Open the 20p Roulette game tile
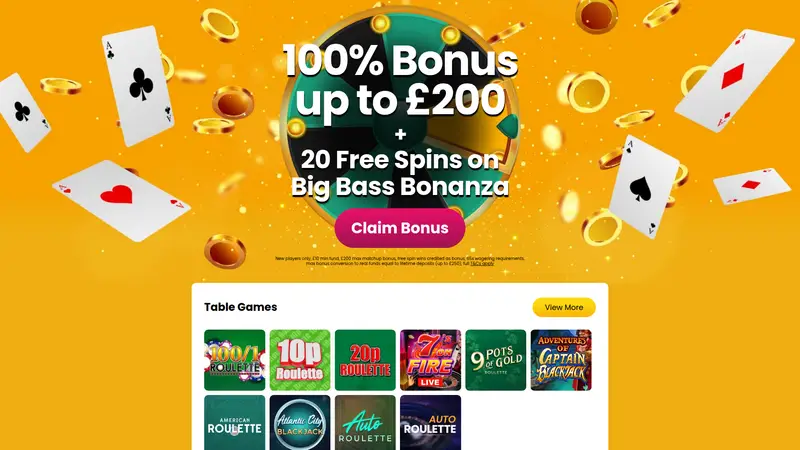The height and width of the screenshot is (450, 800). 365,360
